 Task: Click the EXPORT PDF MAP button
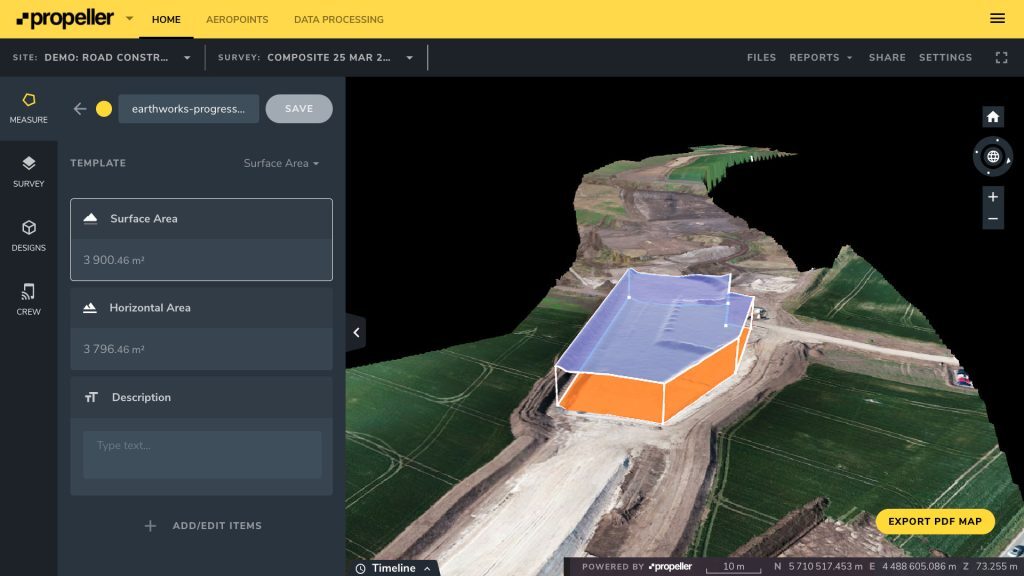(934, 521)
